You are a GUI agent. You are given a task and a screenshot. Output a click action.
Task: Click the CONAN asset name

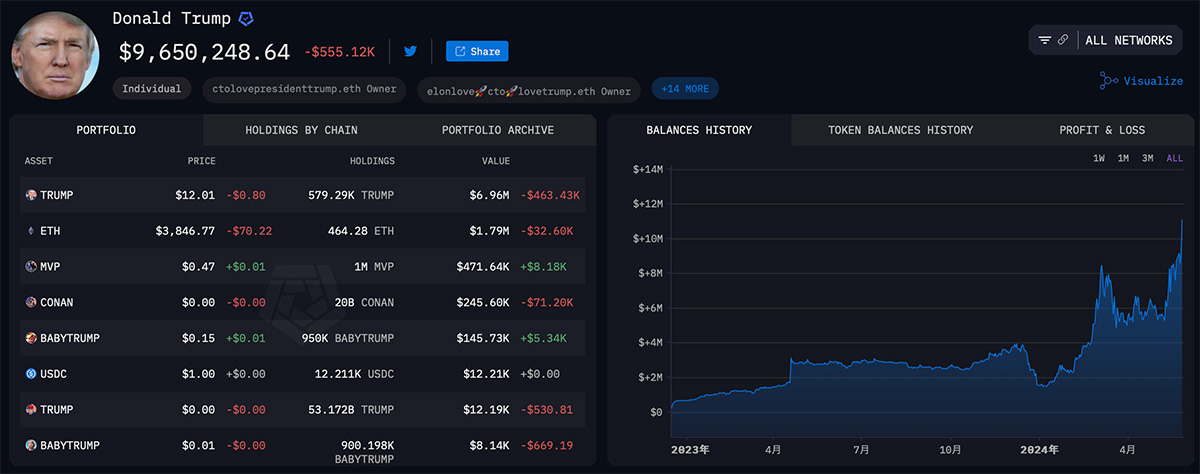point(57,302)
